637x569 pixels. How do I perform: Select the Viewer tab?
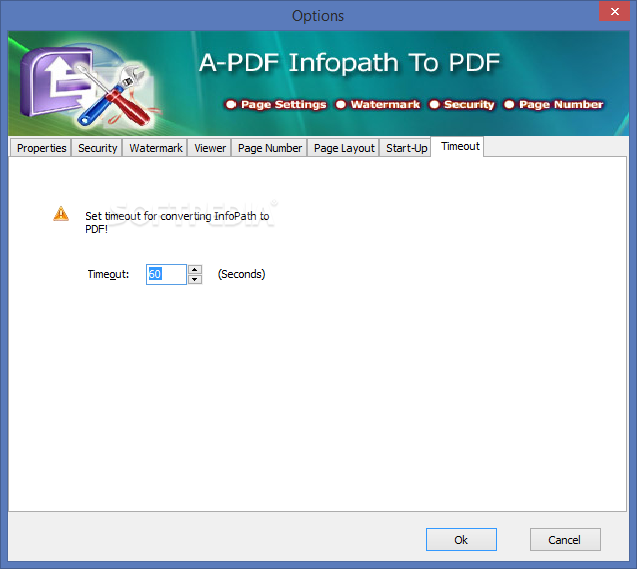[x=210, y=148]
